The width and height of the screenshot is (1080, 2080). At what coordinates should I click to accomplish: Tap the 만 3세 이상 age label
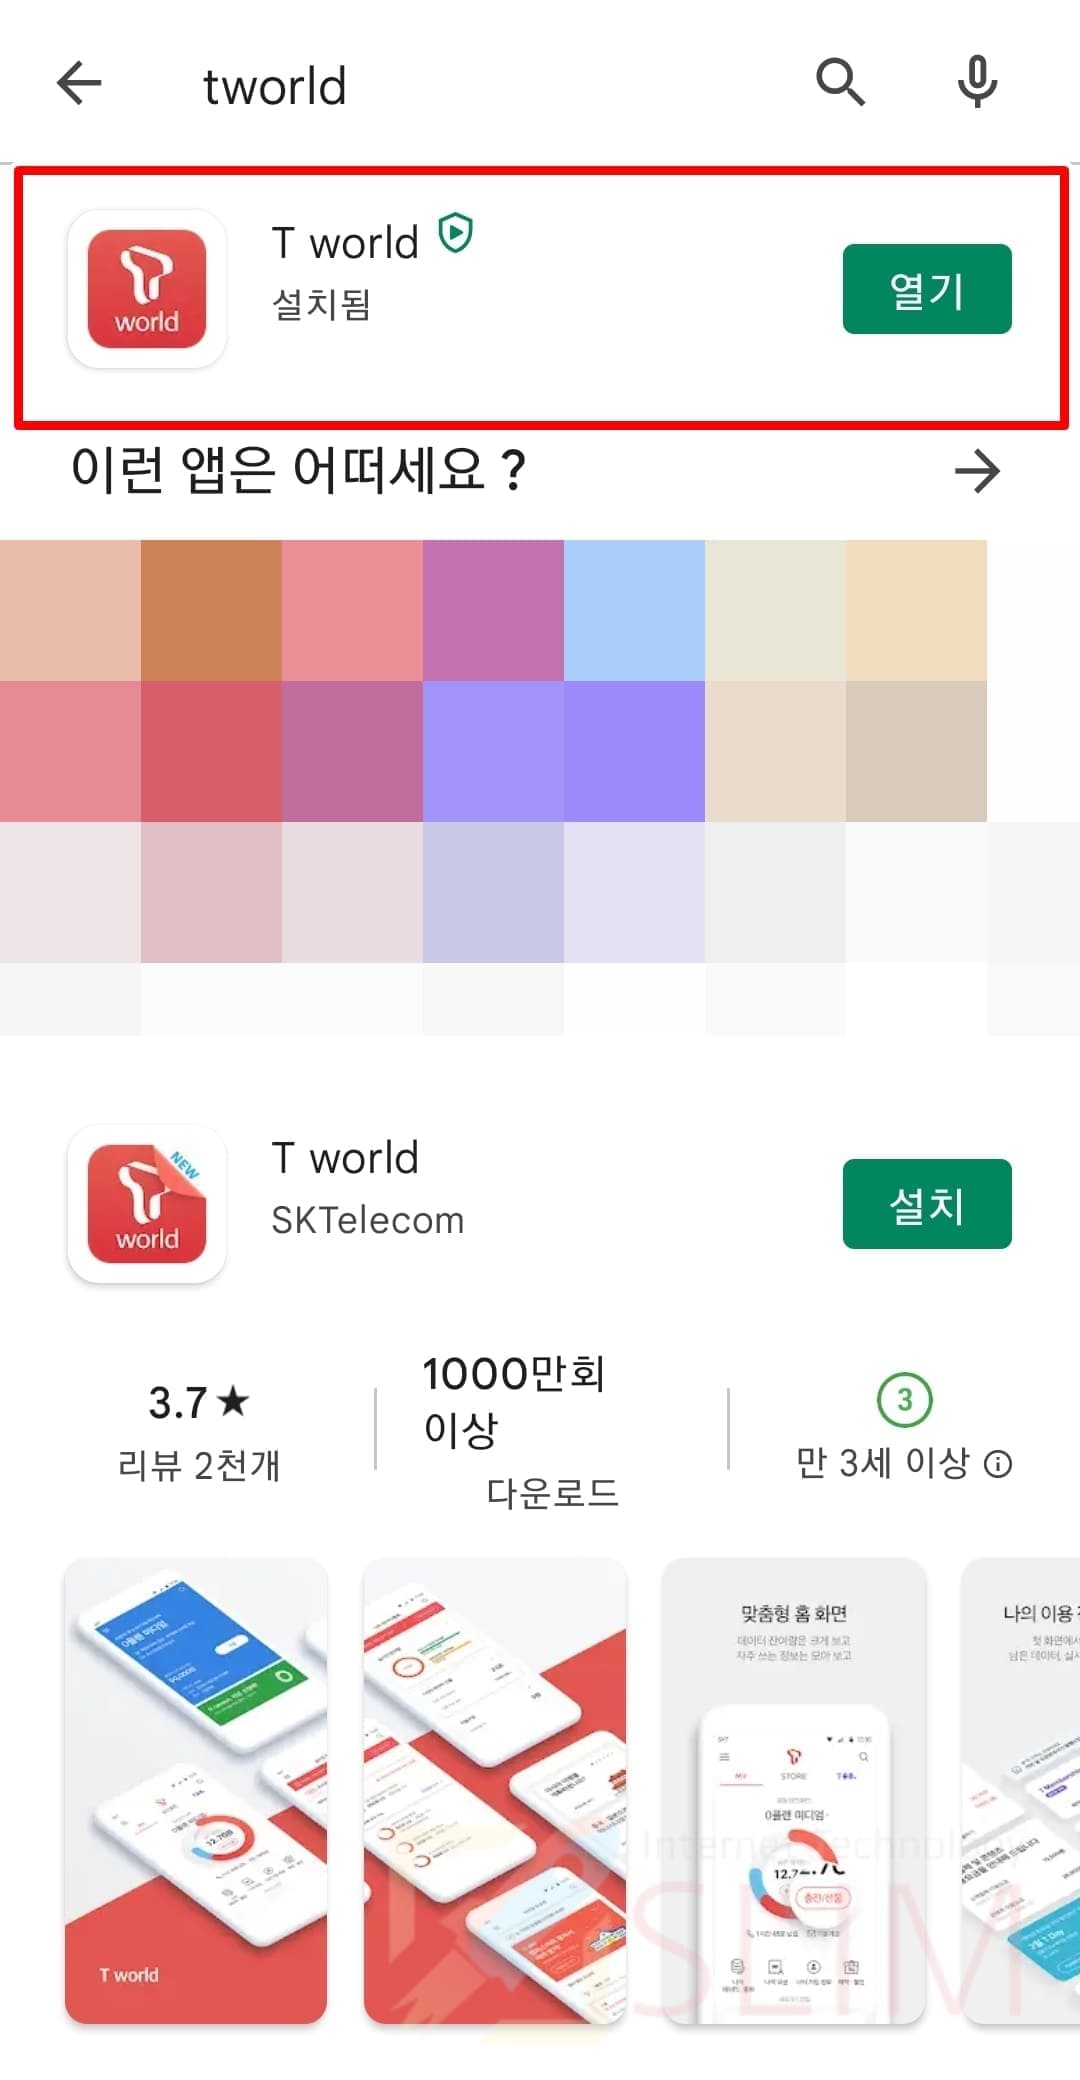[x=883, y=1463]
